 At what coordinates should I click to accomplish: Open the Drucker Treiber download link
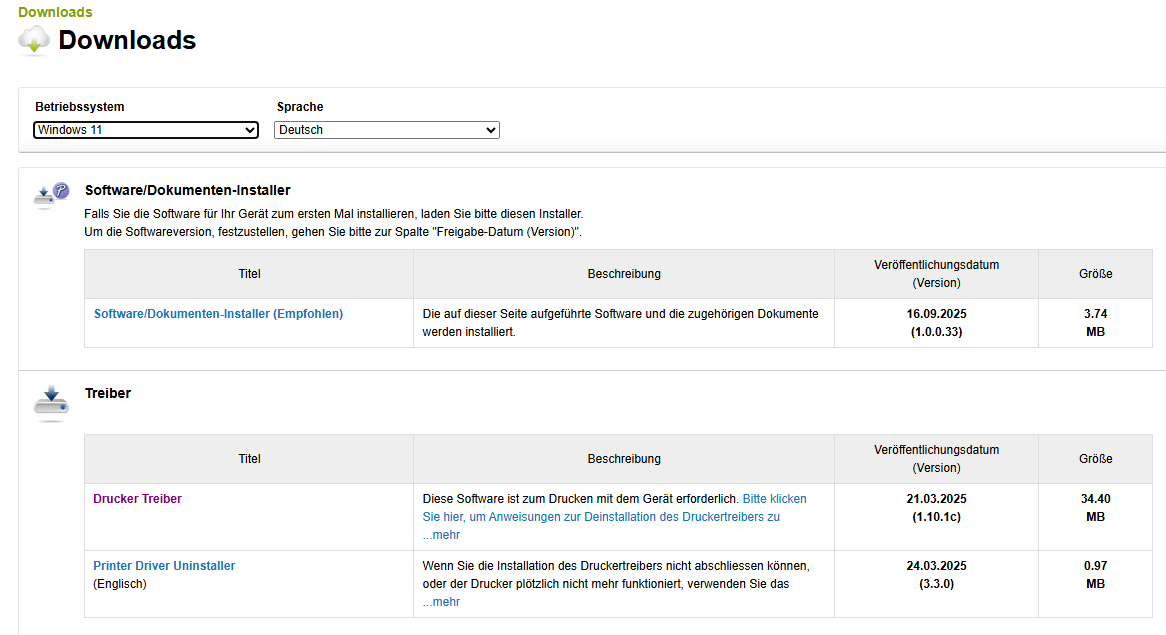click(x=138, y=499)
